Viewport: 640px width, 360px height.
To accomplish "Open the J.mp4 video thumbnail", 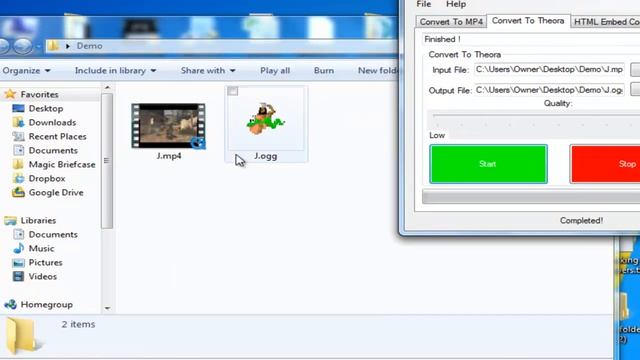I will 169,126.
